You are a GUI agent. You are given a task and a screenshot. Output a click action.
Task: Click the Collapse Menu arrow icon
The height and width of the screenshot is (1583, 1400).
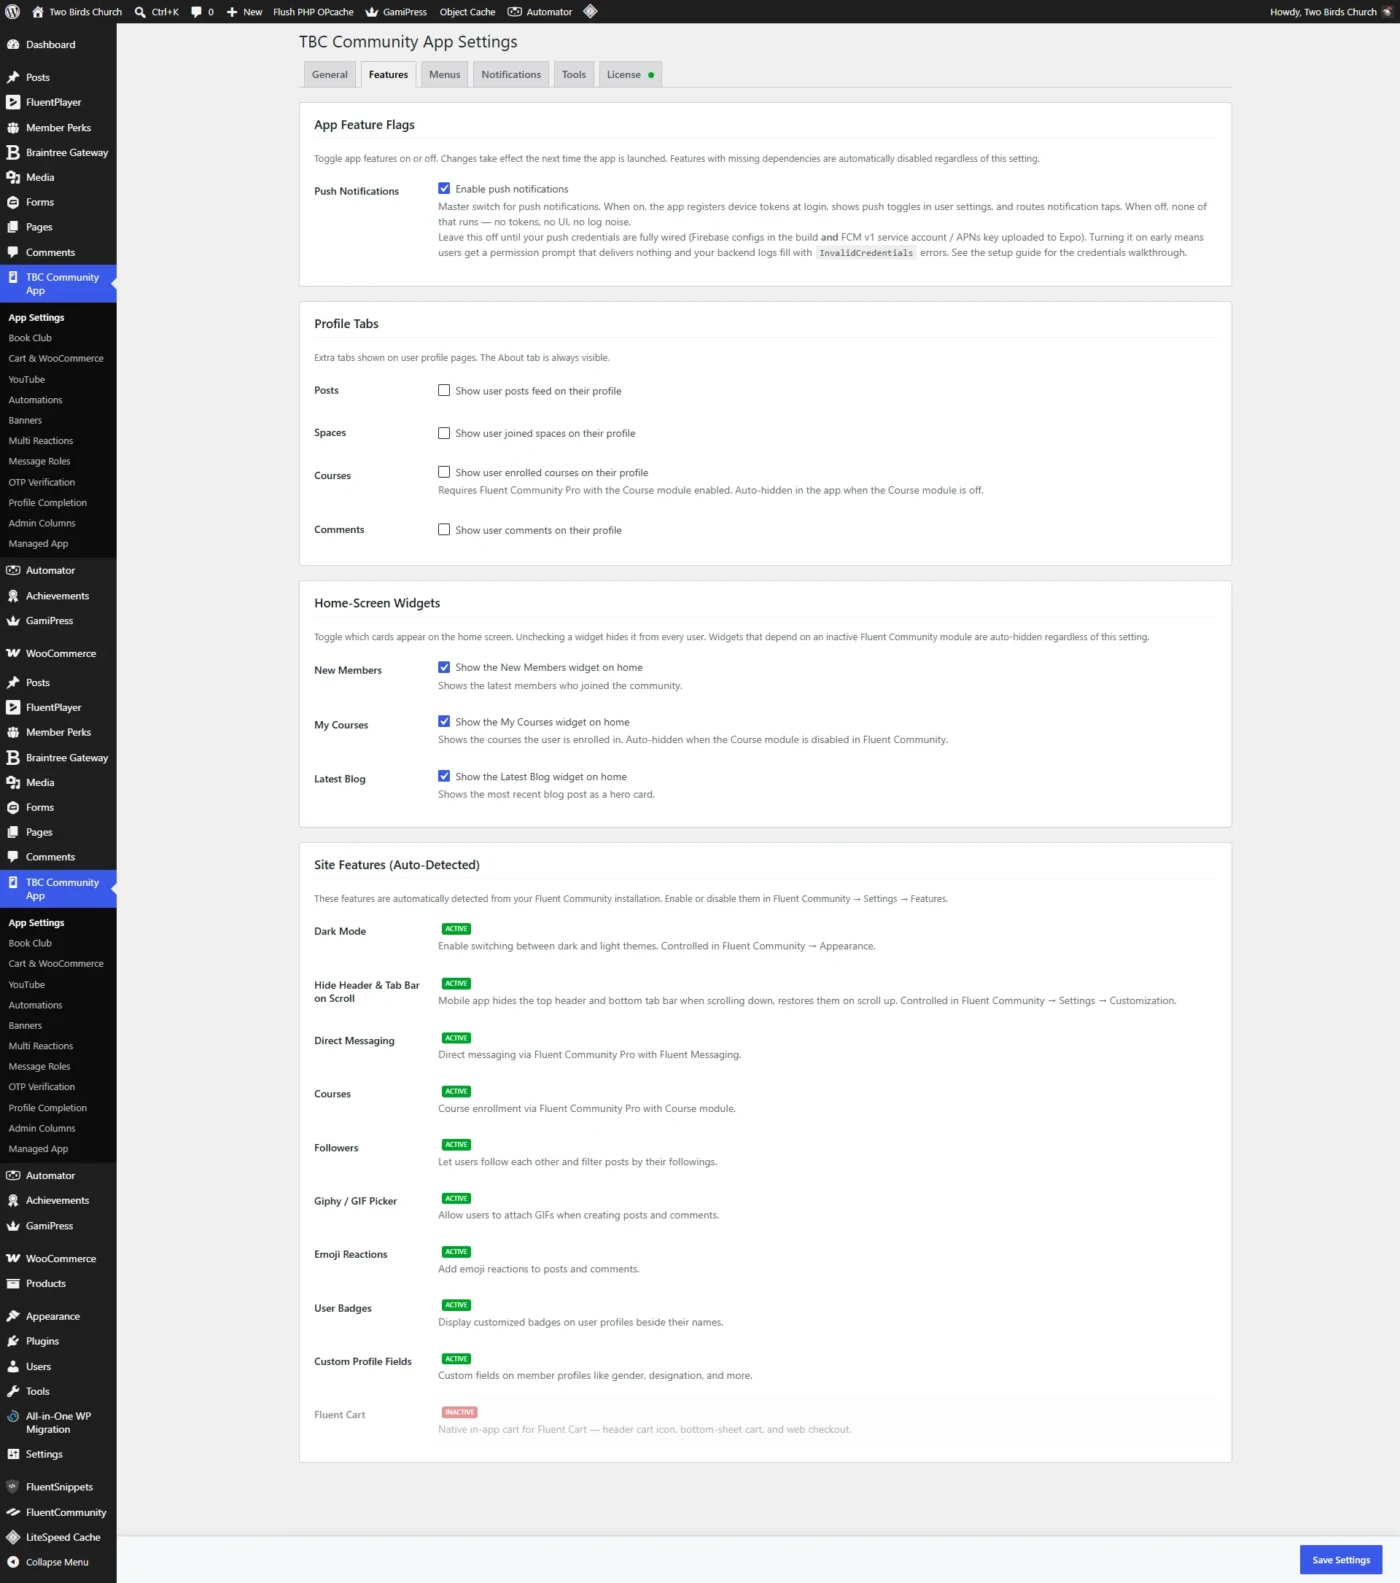click(x=13, y=1563)
